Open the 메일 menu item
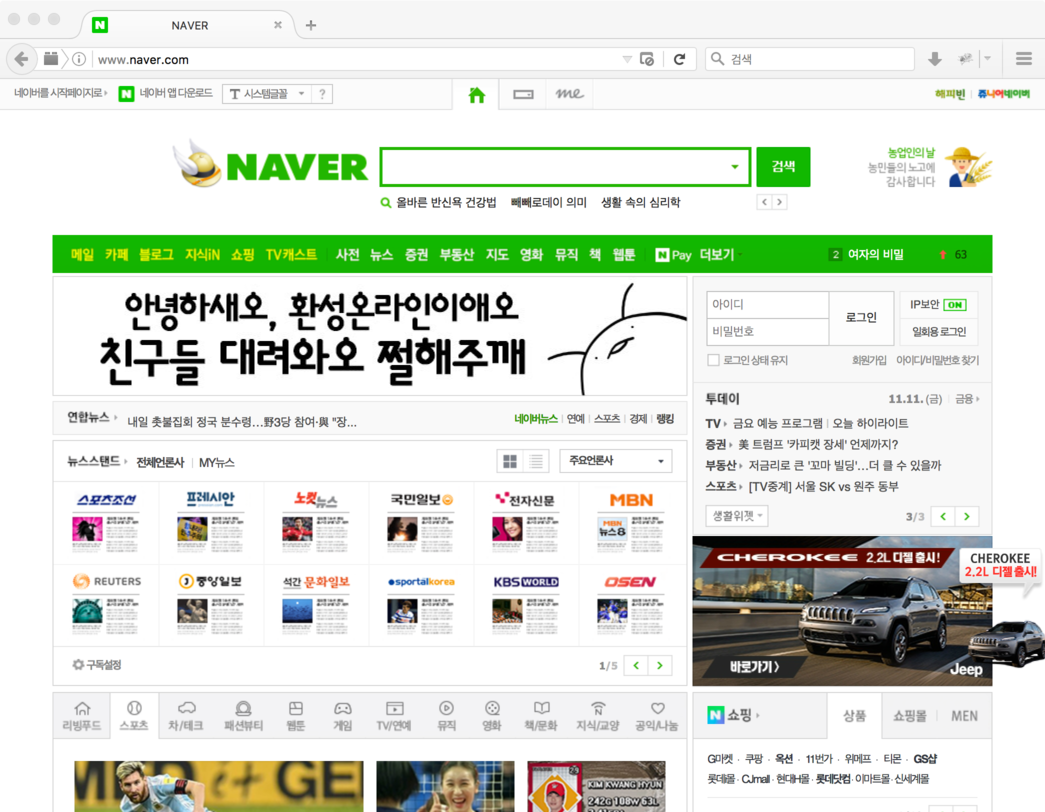 83,254
